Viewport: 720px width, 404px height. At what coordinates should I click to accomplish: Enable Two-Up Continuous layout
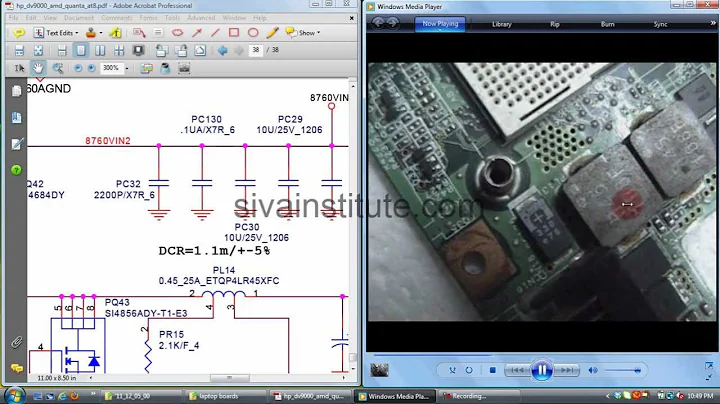pos(119,50)
